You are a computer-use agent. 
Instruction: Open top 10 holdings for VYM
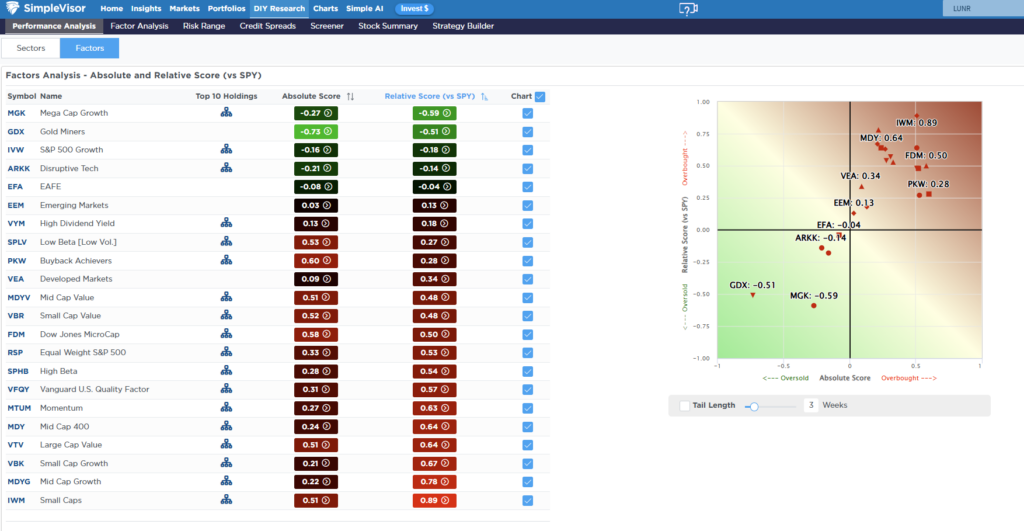point(226,223)
